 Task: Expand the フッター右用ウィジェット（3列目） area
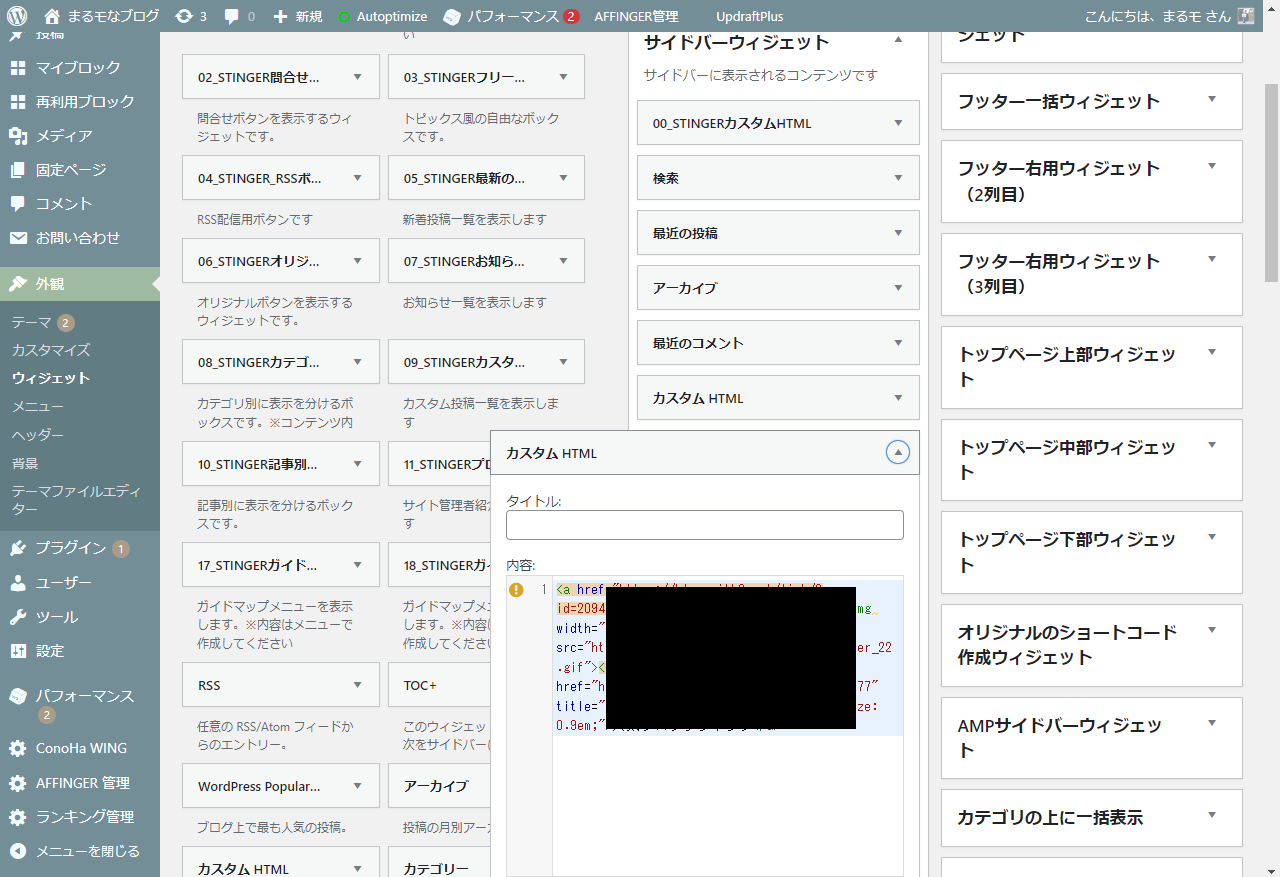coord(1212,259)
